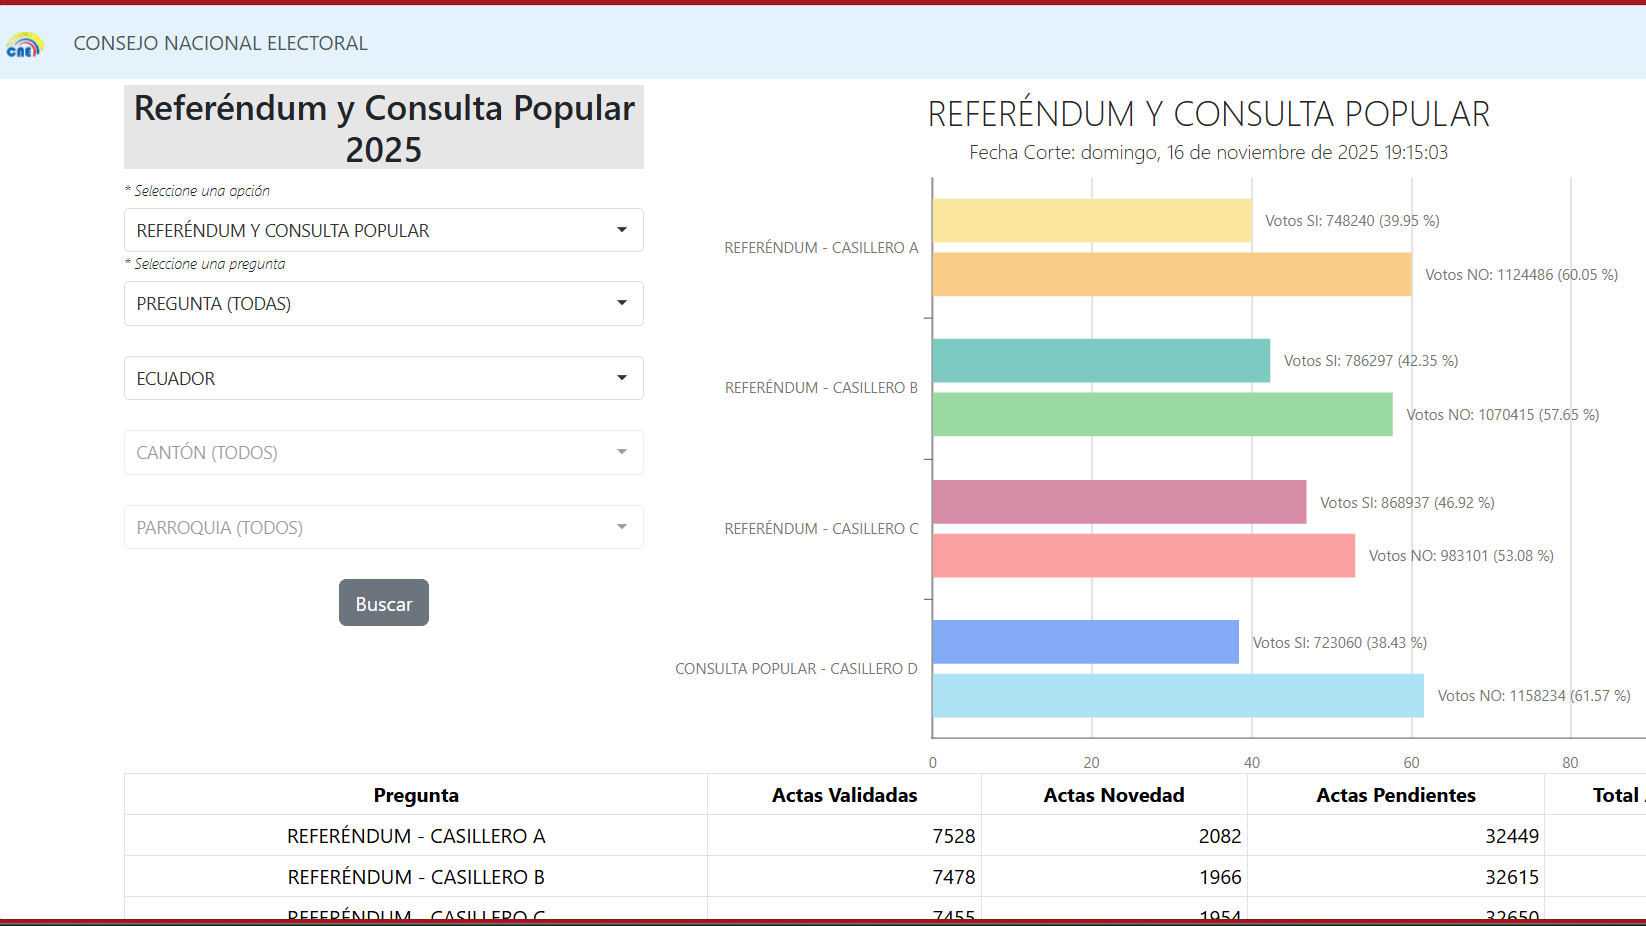Click the CNE logo icon
Viewport: 1646px width, 926px height.
point(24,45)
